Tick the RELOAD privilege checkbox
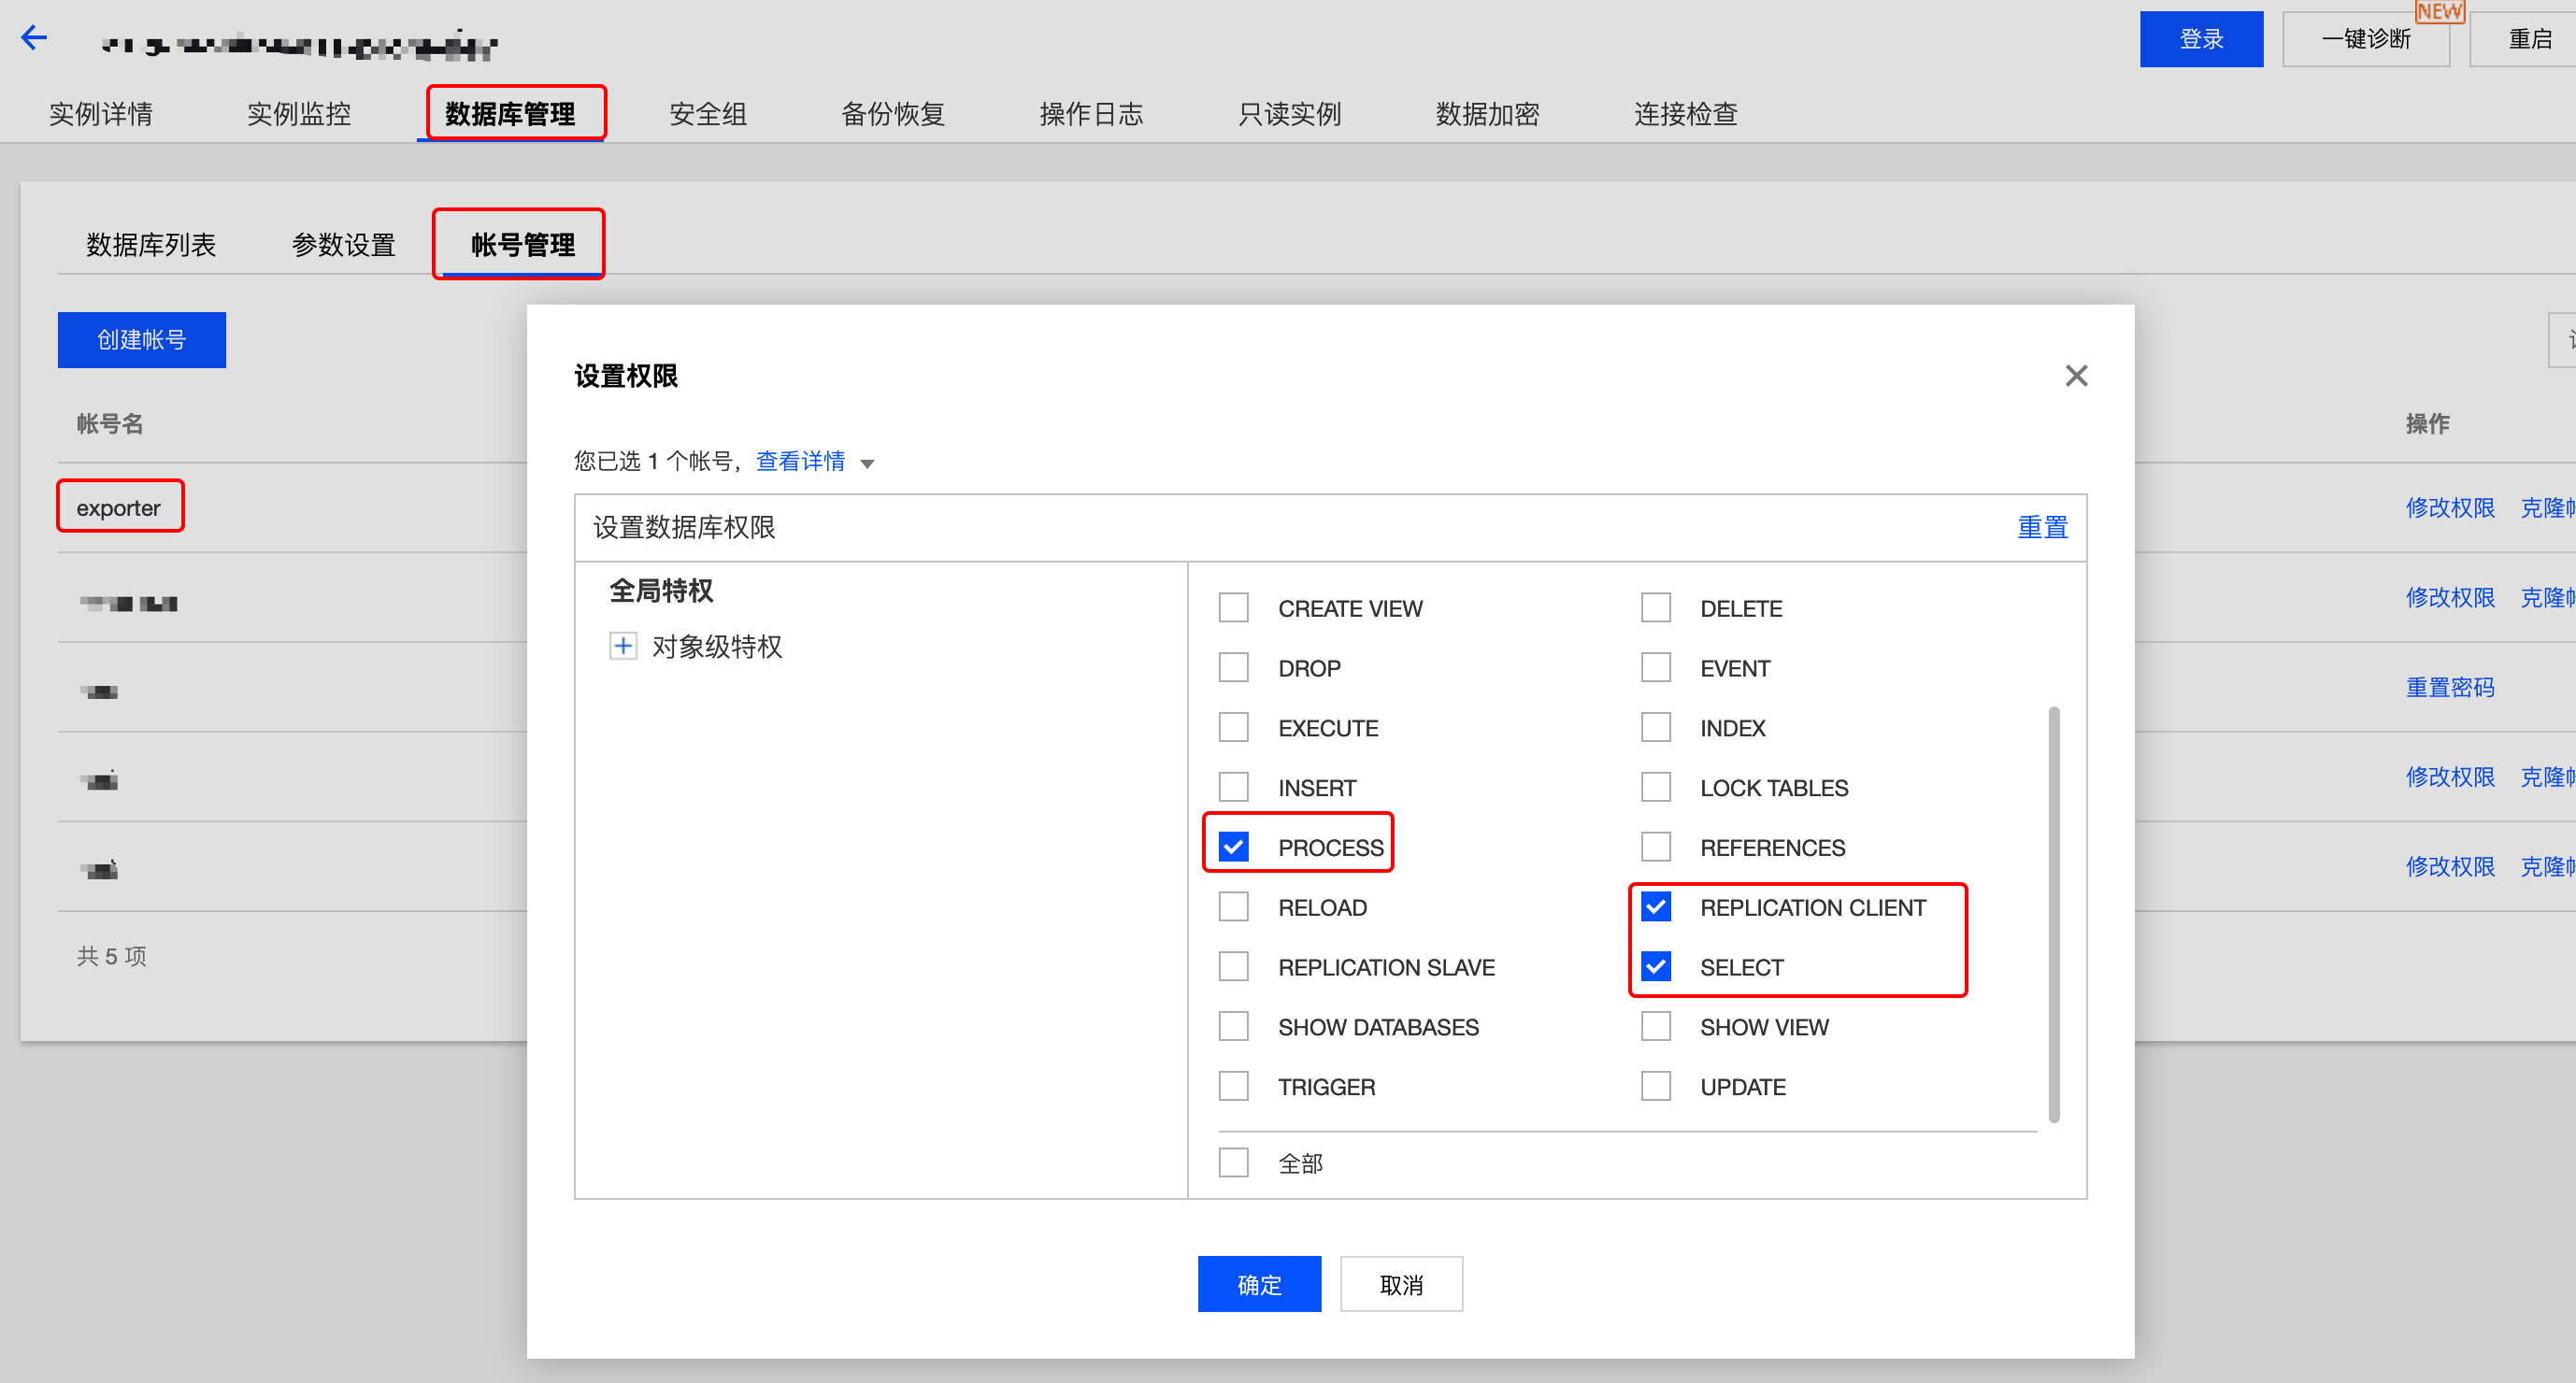The height and width of the screenshot is (1383, 2576). coord(1233,907)
